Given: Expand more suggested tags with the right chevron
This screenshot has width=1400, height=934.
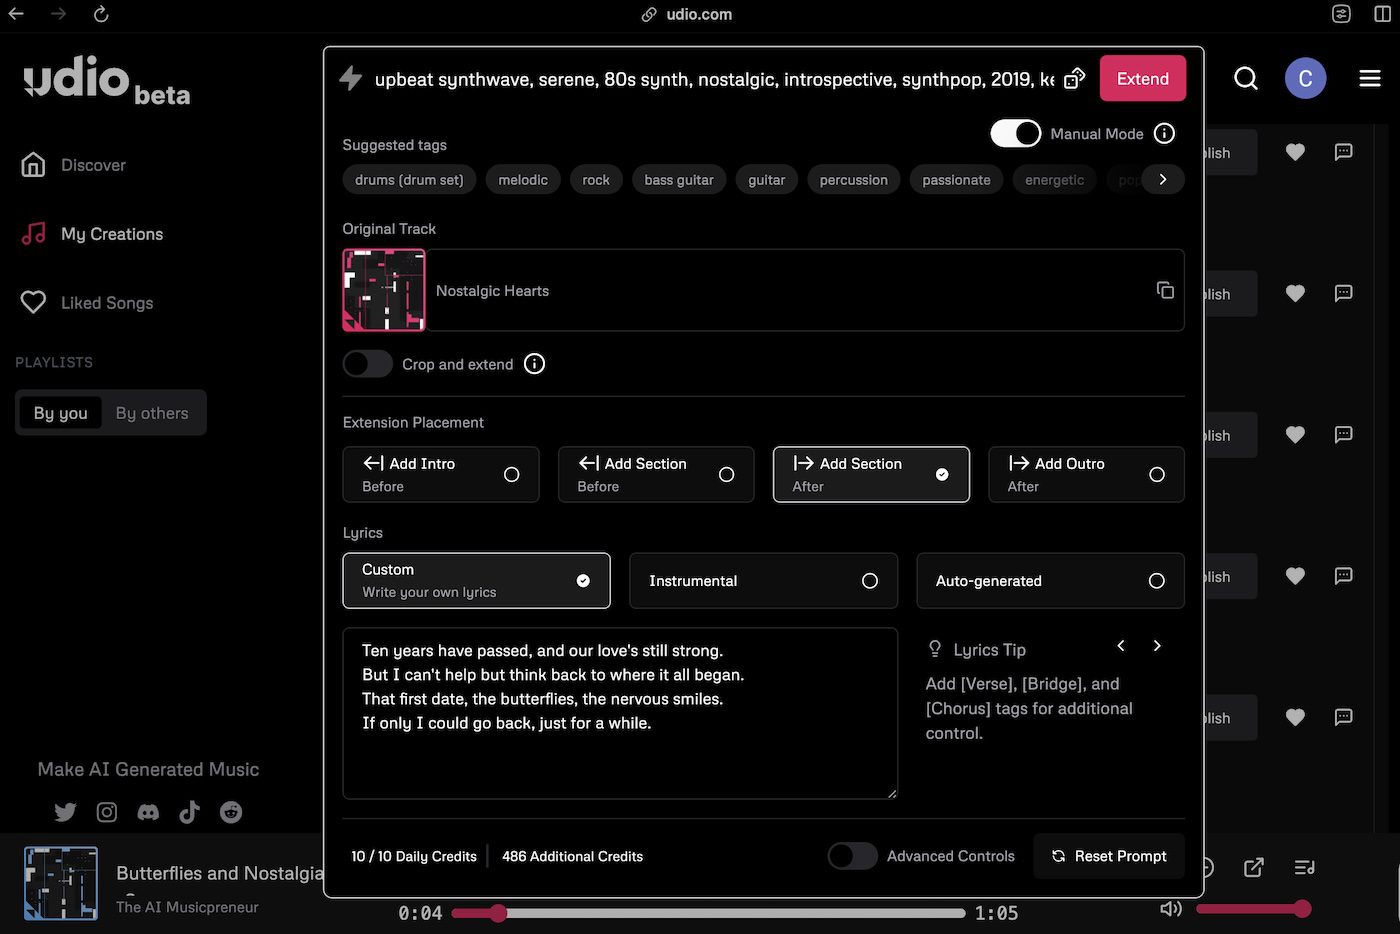Looking at the screenshot, I should (1162, 179).
